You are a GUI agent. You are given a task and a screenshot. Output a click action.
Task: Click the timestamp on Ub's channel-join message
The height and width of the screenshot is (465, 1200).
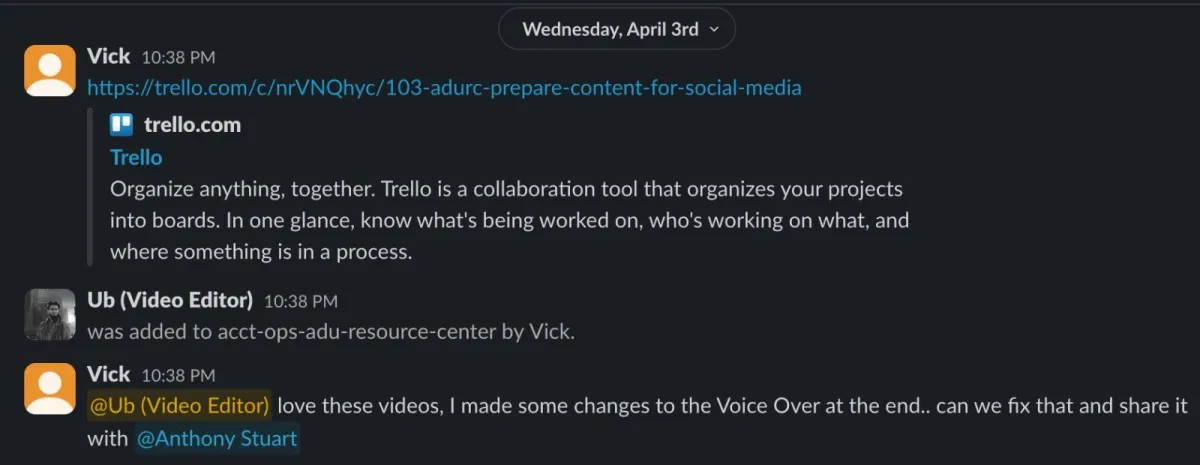[301, 301]
